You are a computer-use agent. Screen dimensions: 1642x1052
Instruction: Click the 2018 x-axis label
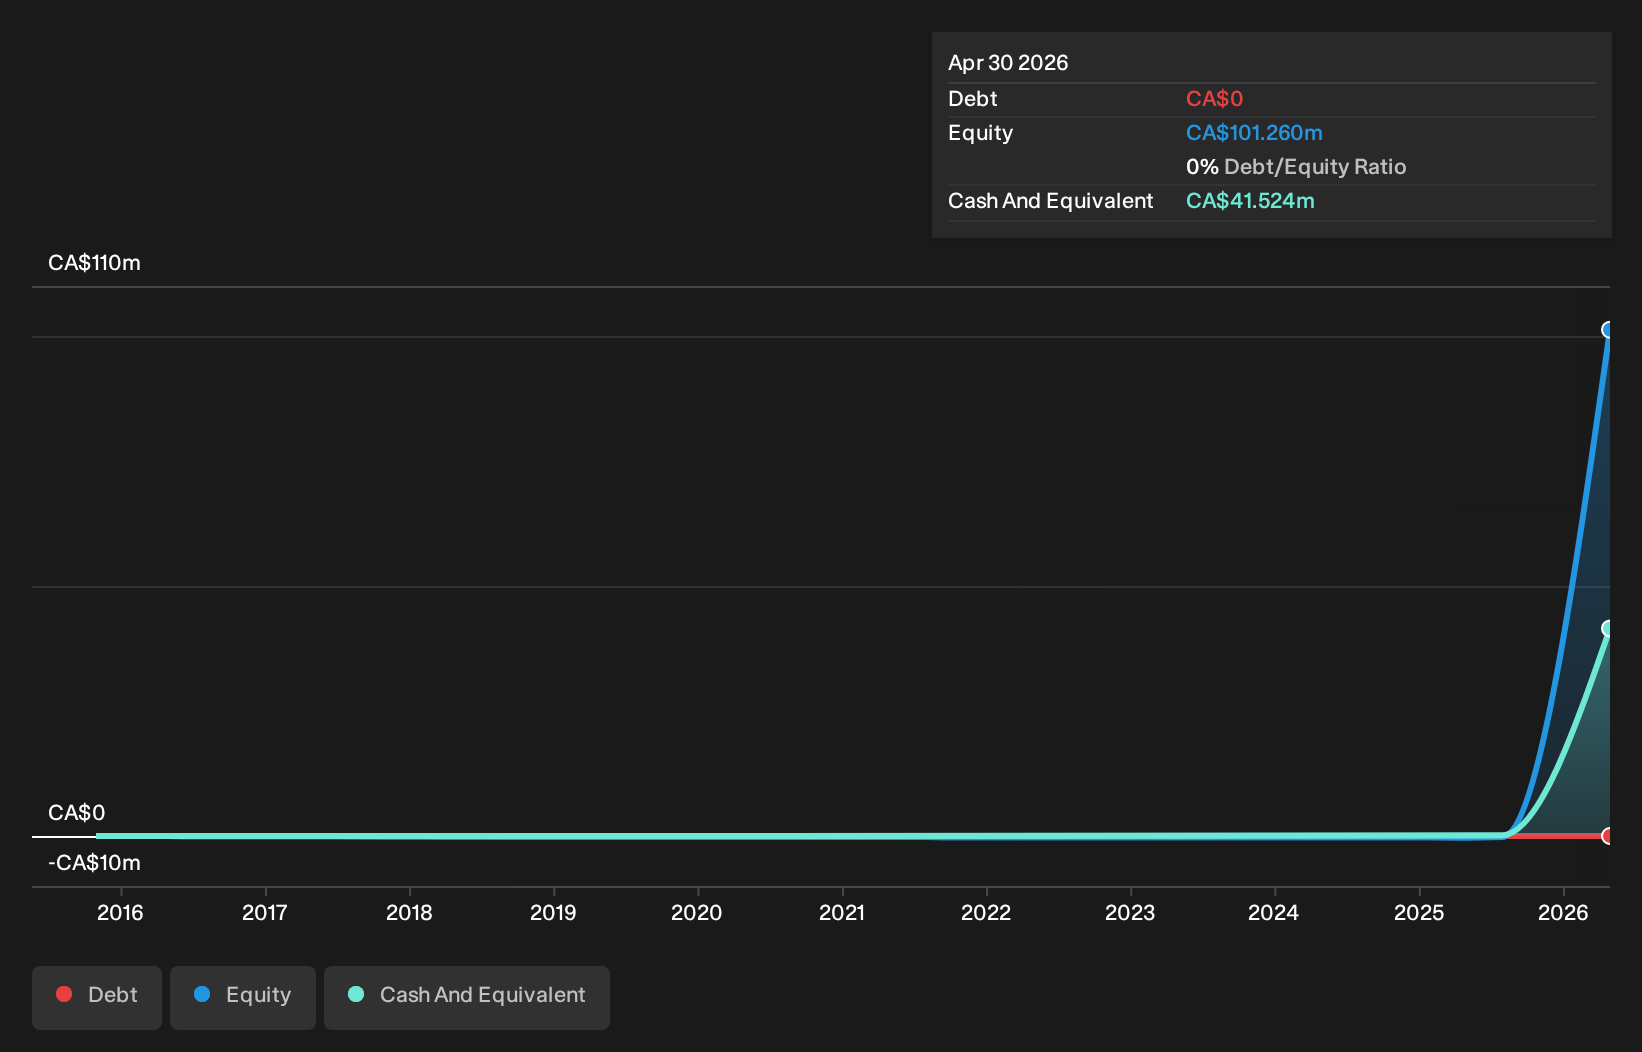pos(409,912)
